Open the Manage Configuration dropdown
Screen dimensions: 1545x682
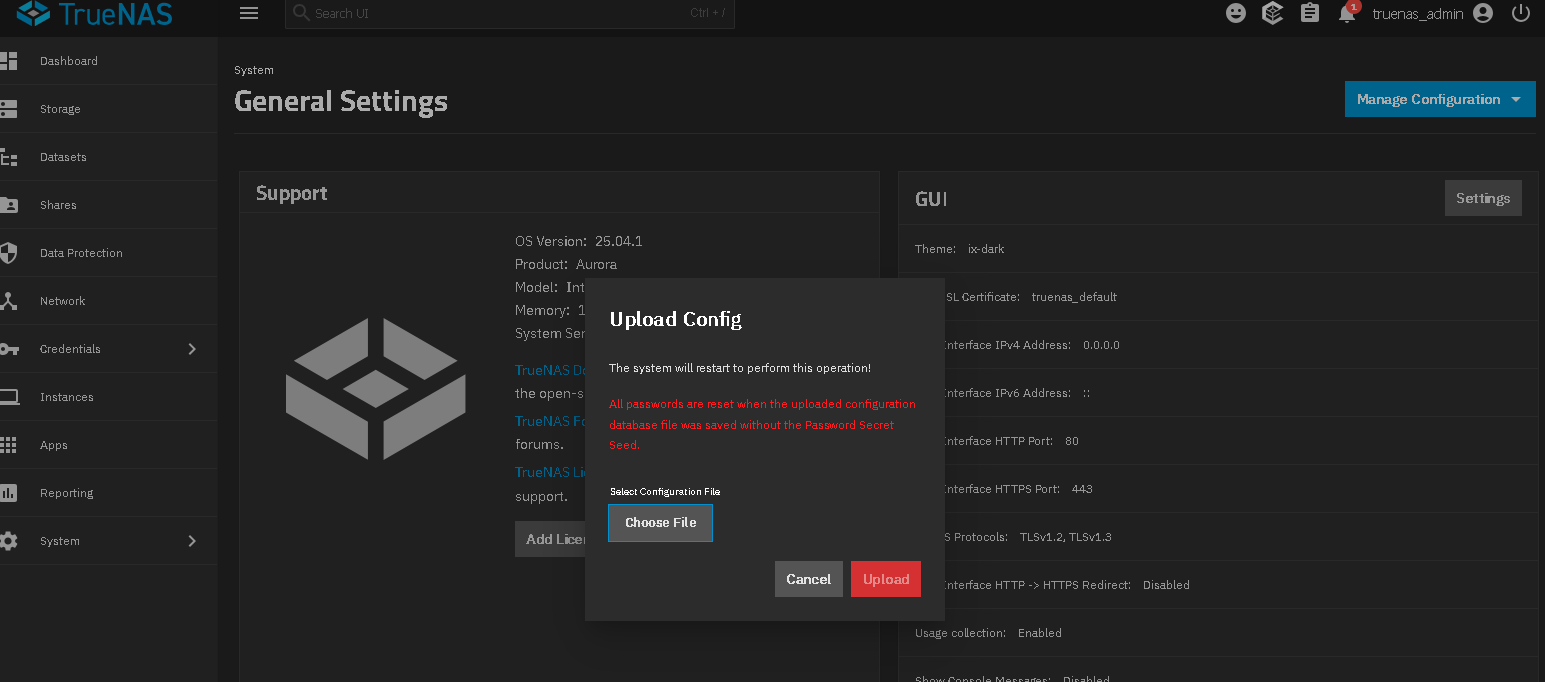(x=1440, y=99)
